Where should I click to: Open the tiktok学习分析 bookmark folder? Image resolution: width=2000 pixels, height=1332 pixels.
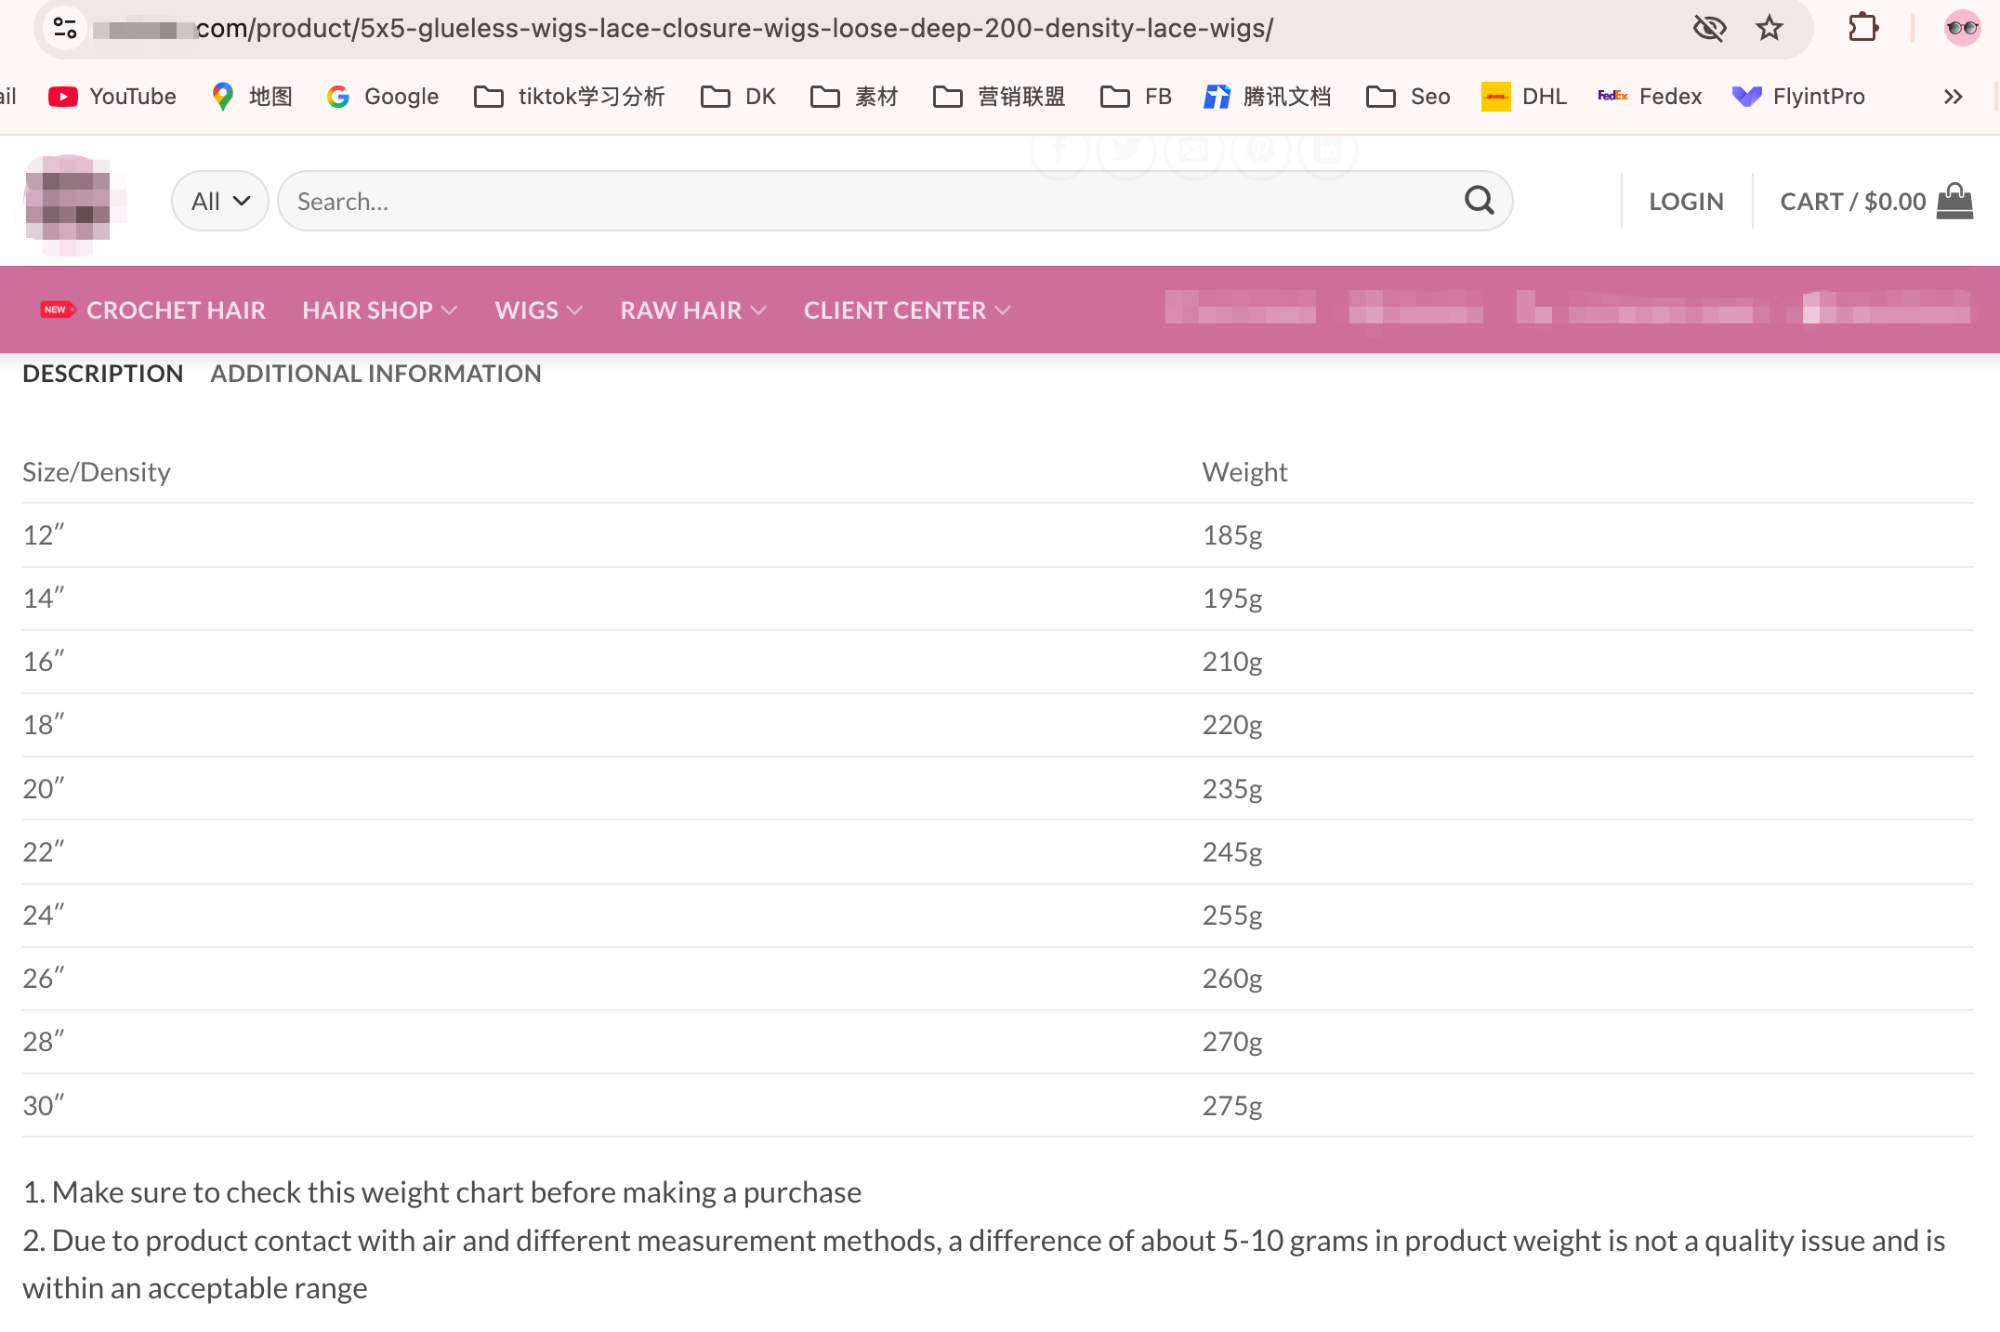[569, 96]
